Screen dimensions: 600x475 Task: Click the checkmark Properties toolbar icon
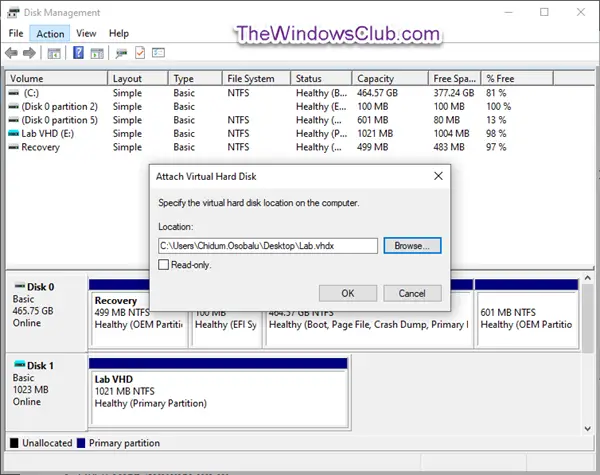pos(140,53)
